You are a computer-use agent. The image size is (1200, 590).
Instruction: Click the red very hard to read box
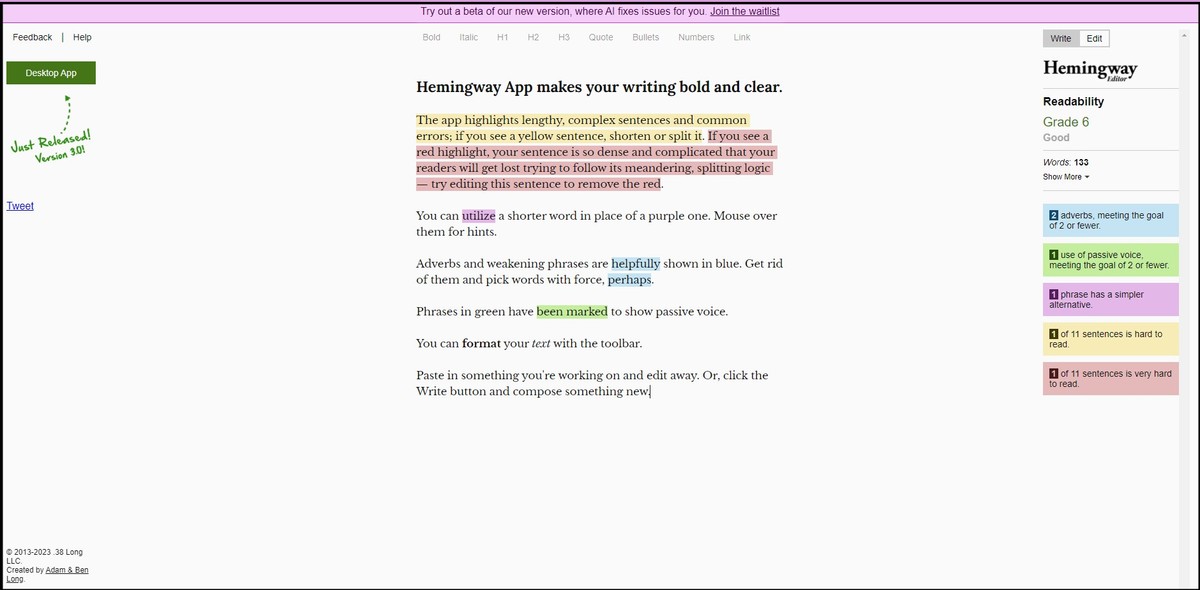(x=1110, y=378)
